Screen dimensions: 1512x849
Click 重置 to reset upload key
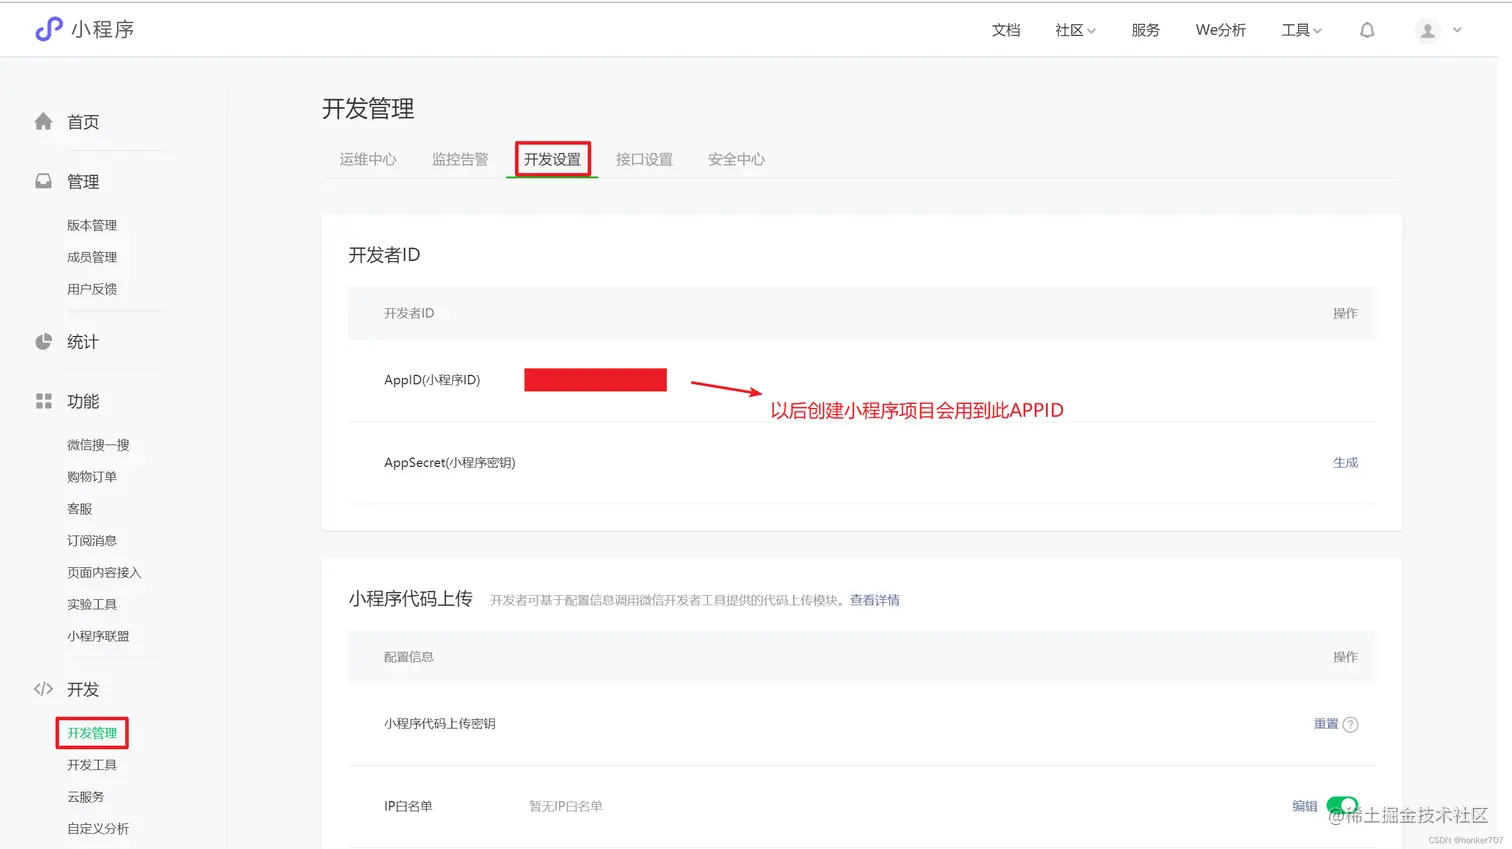[1326, 724]
